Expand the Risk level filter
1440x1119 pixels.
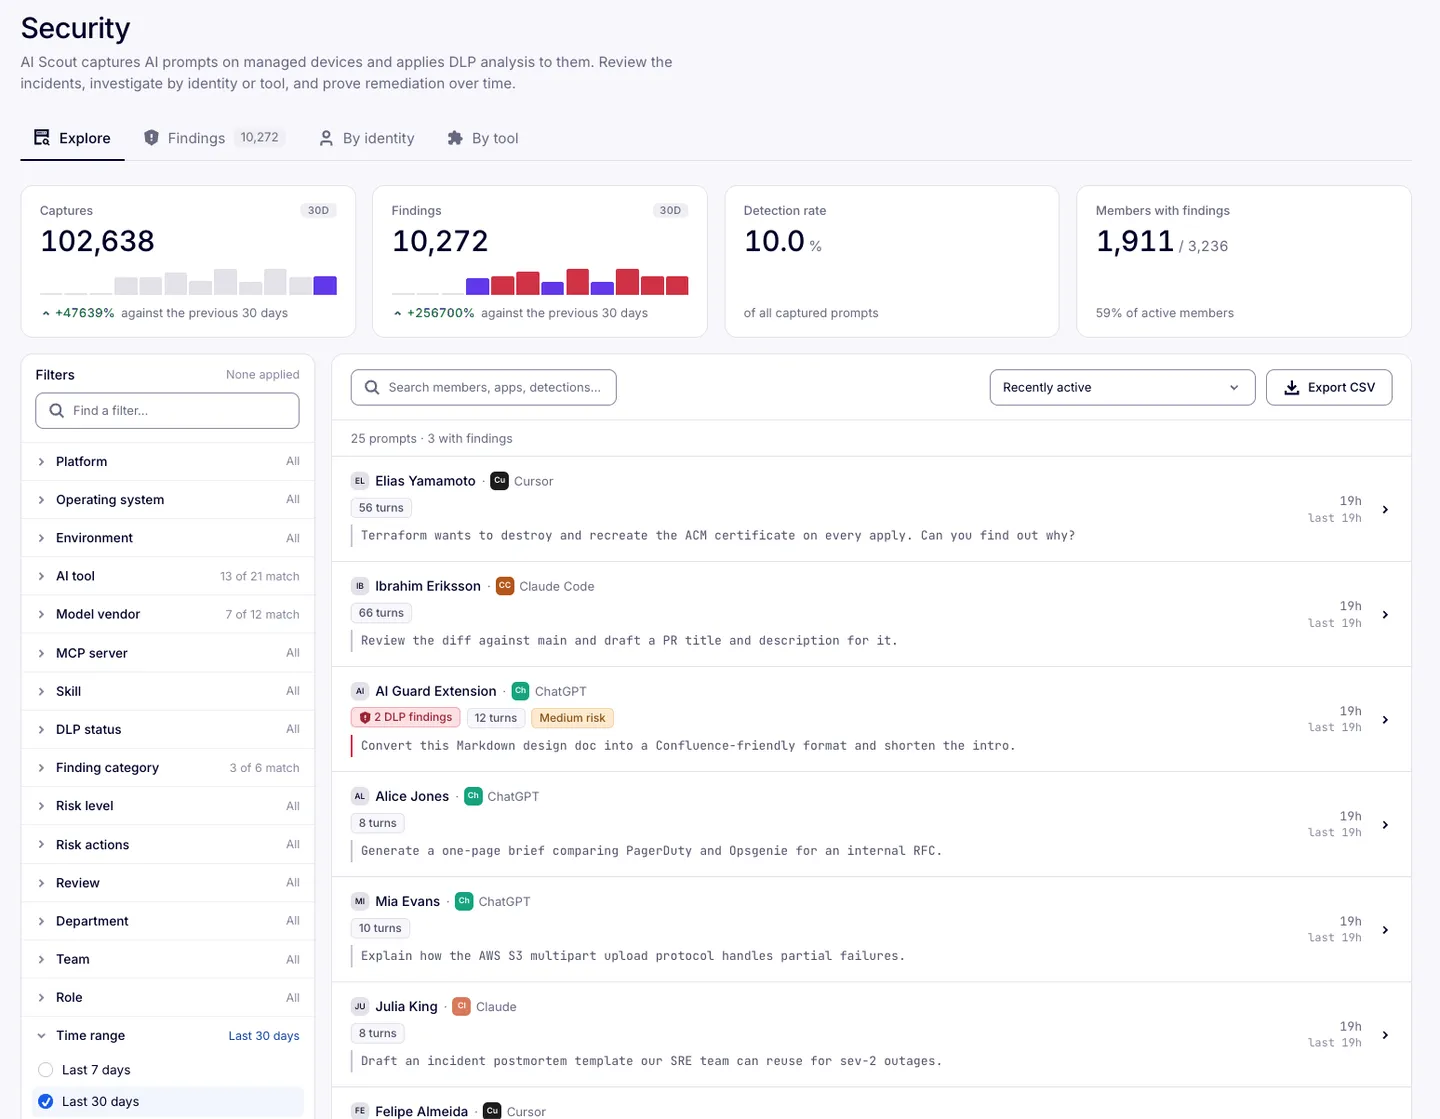pos(168,806)
